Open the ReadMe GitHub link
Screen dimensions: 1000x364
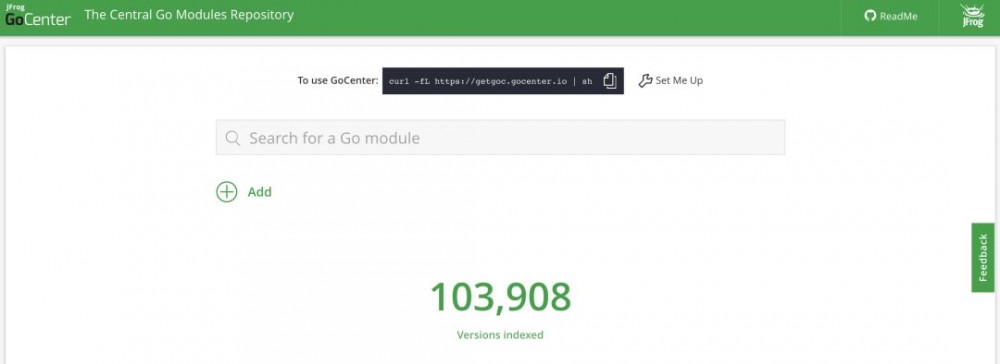(x=890, y=17)
